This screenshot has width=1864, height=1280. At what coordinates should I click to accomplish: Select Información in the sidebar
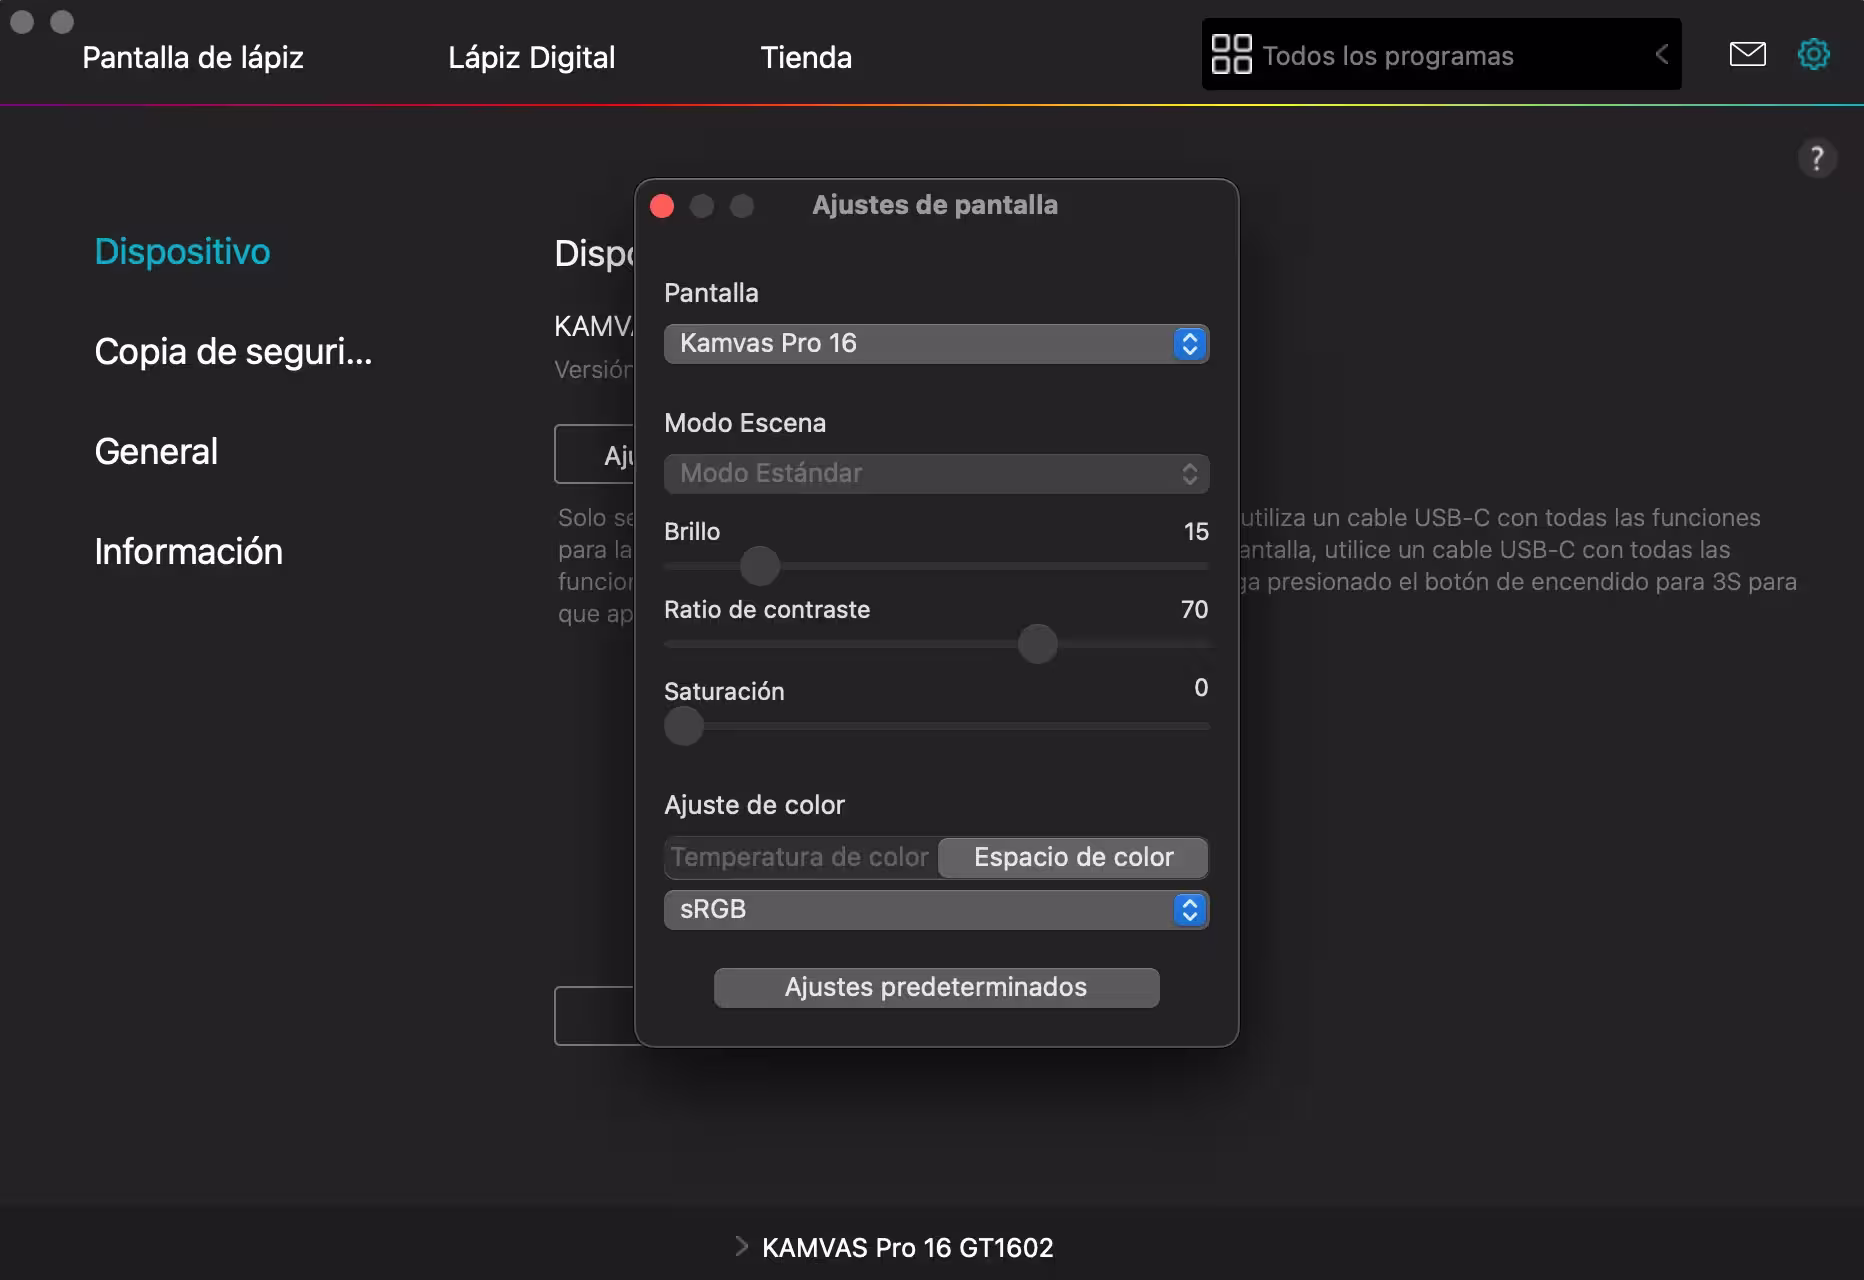click(188, 552)
